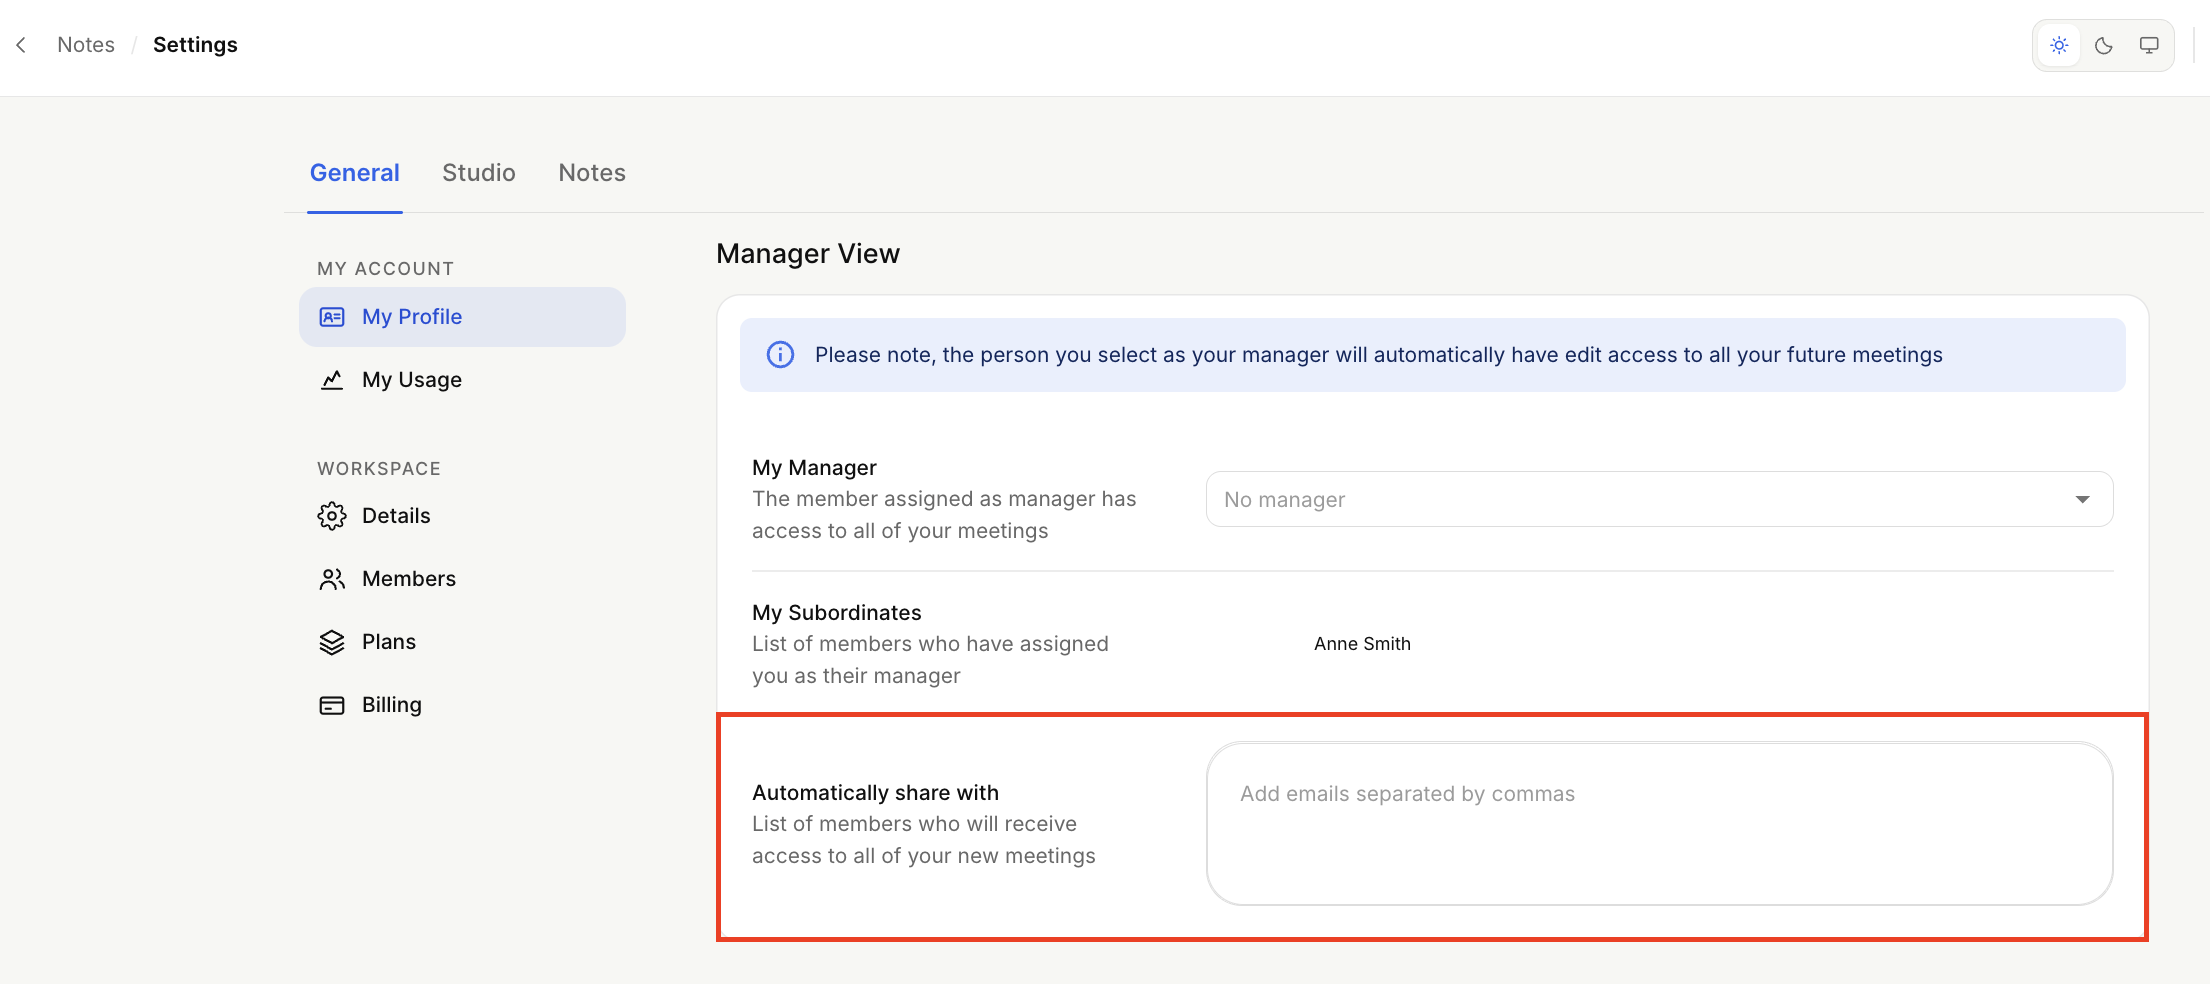Click the info icon in the notice
This screenshot has width=2210, height=984.
[x=780, y=355]
